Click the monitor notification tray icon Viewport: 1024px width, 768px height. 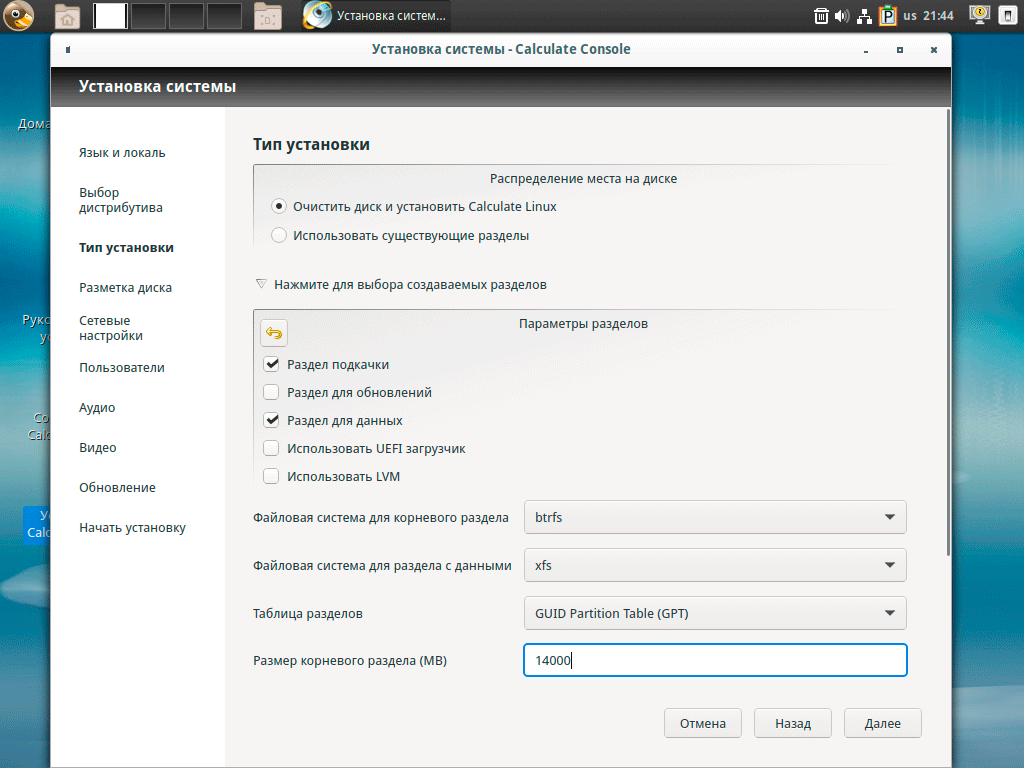tap(979, 15)
